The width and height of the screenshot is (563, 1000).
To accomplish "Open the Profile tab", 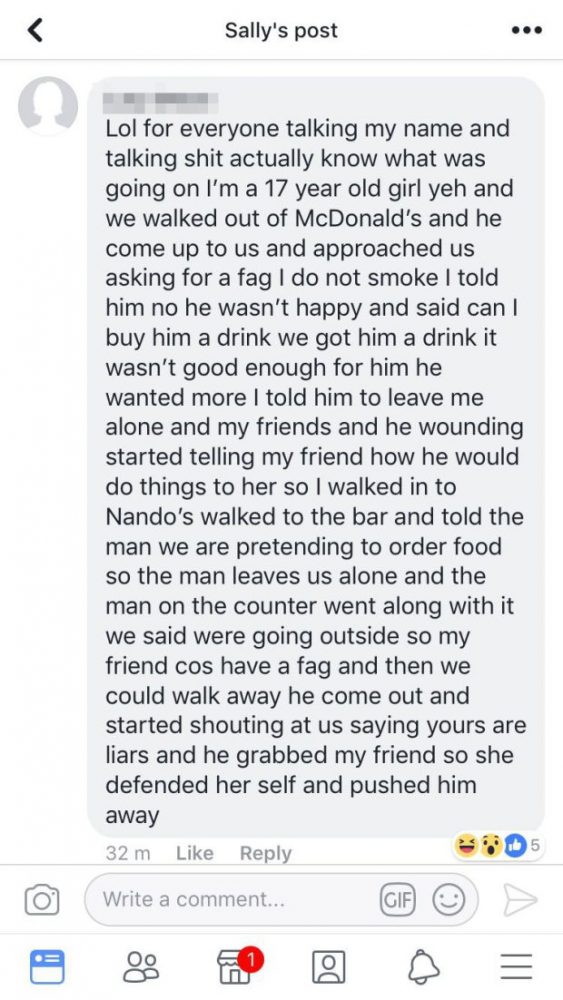I will coord(329,967).
